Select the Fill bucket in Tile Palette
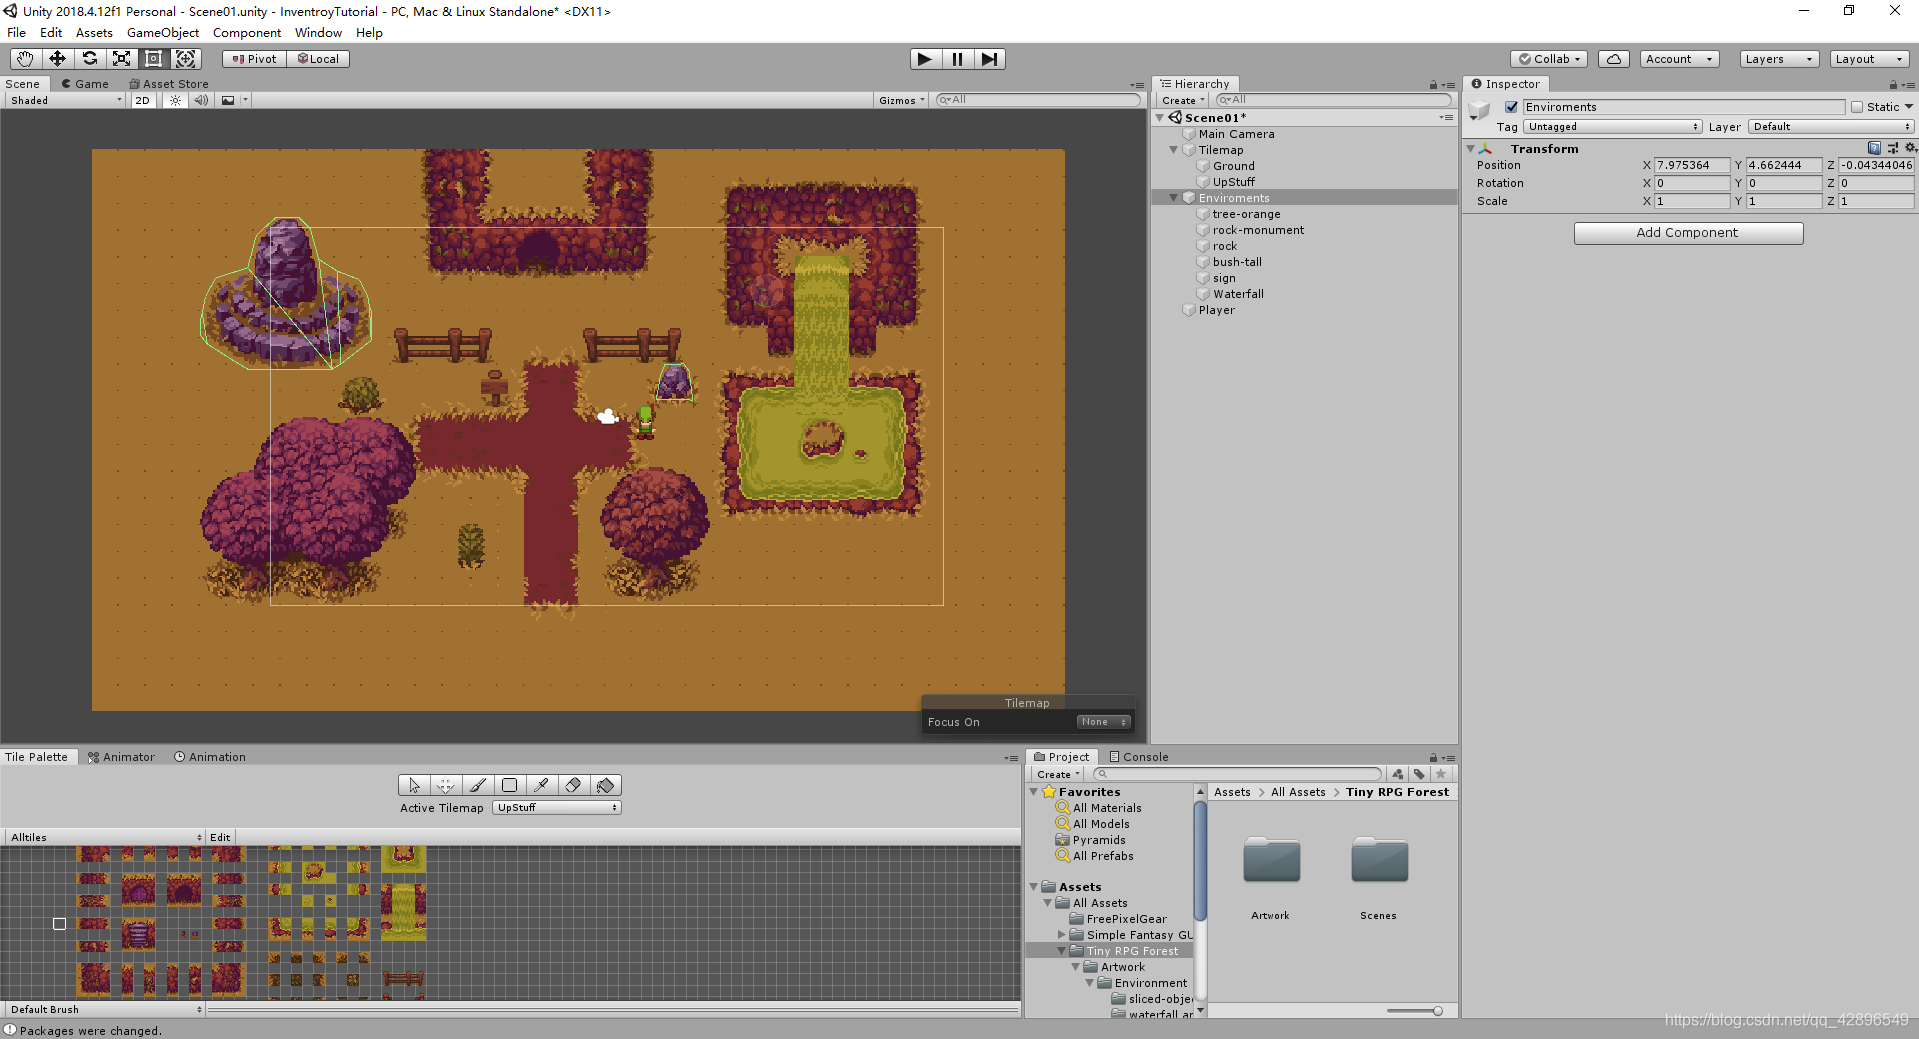1919x1039 pixels. click(x=605, y=785)
